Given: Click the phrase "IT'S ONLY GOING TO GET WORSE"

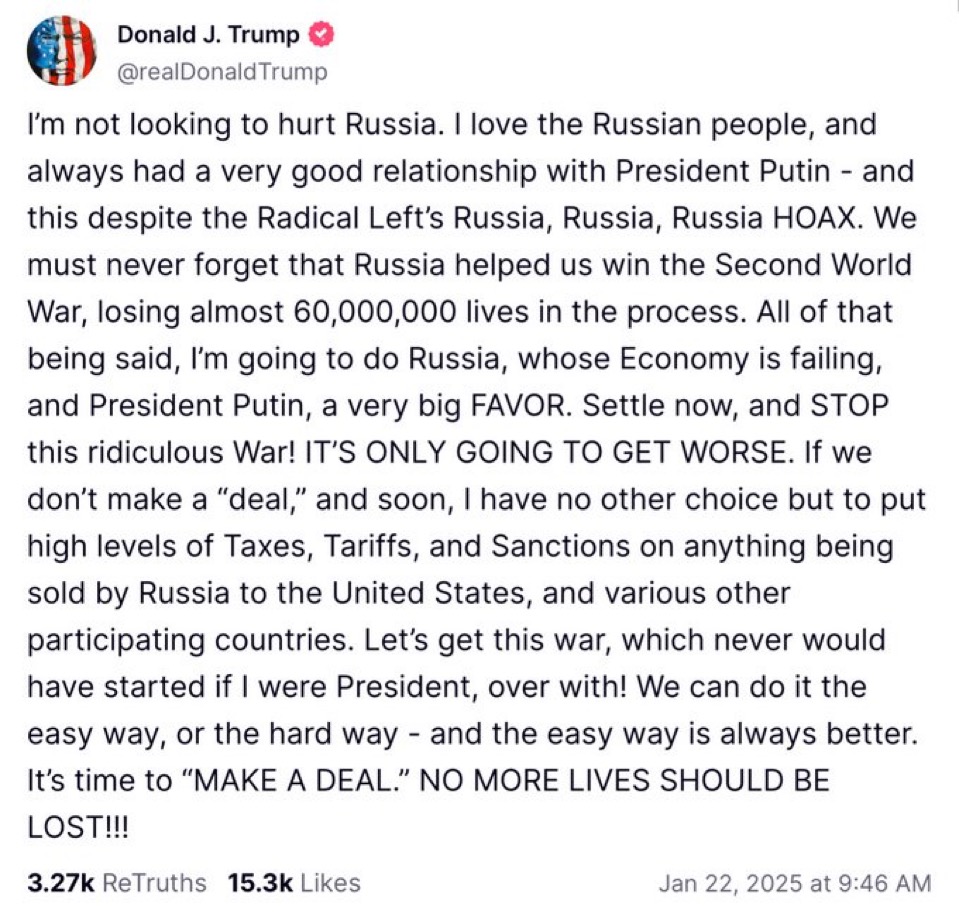Looking at the screenshot, I should click(x=546, y=451).
